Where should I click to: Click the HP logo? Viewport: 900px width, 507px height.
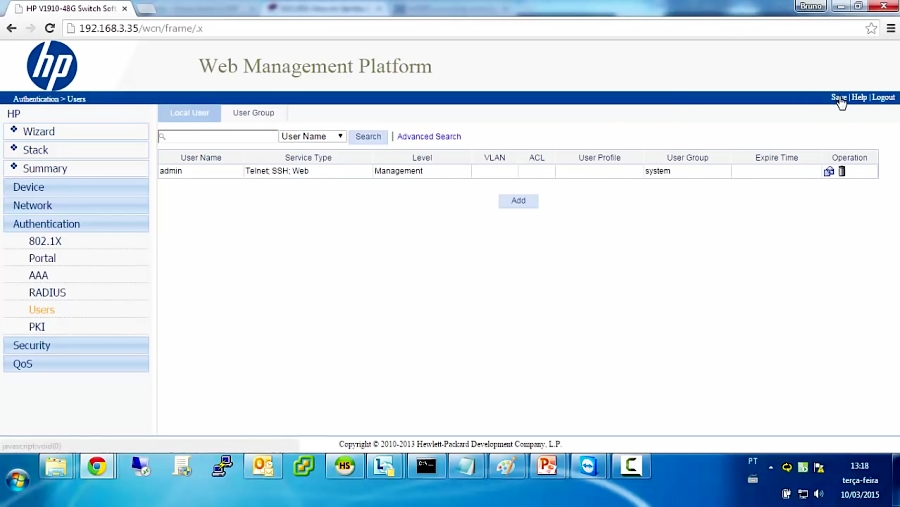[52, 65]
